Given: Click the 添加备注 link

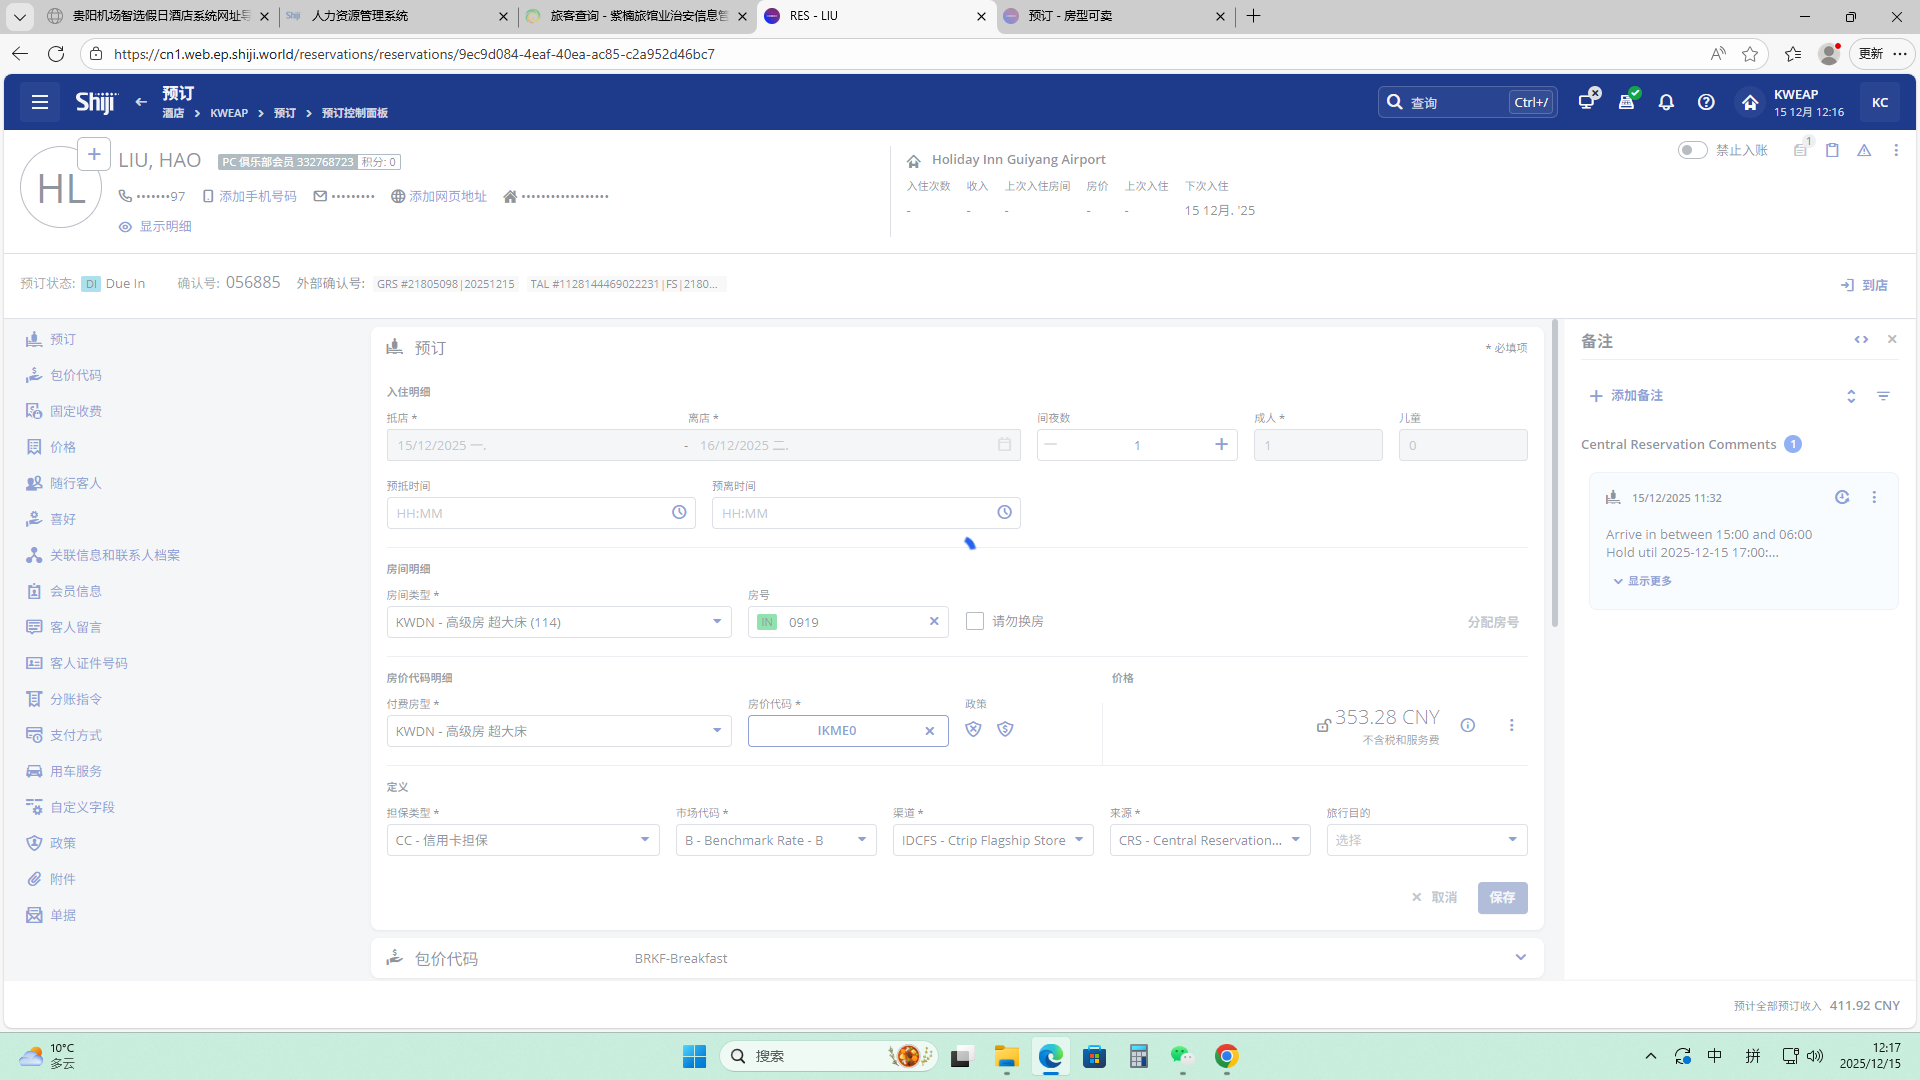Looking at the screenshot, I should coord(1627,396).
